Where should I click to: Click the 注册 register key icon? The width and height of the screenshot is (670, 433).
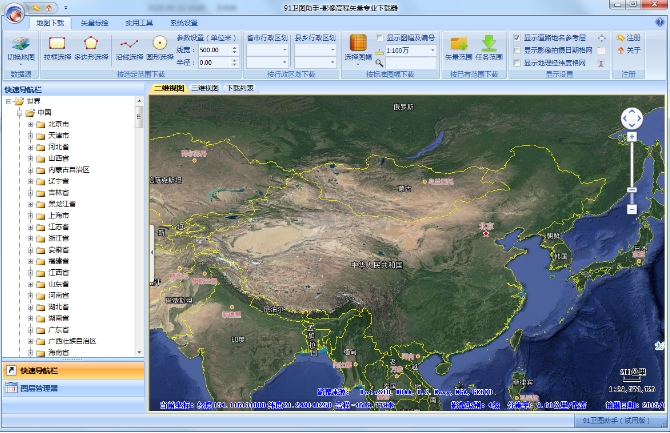click(x=620, y=38)
